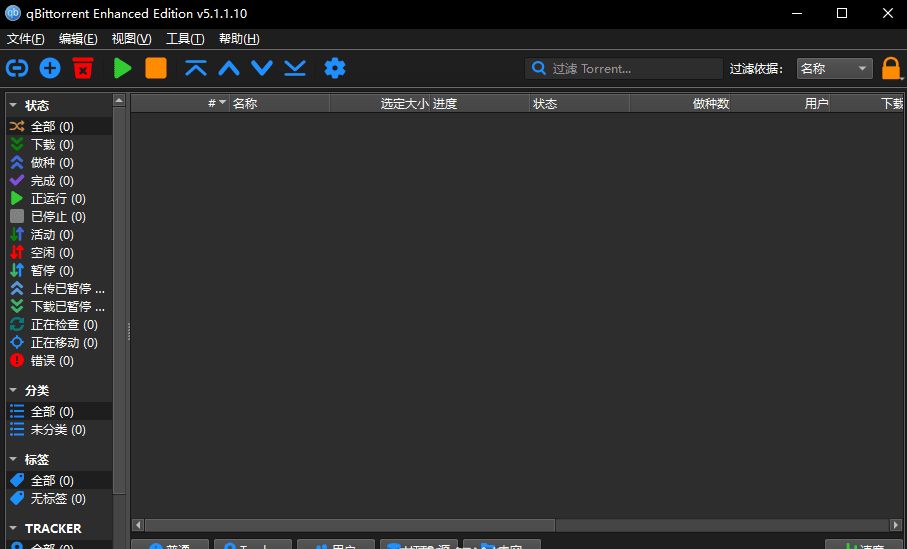Click the sidebar vertical scrollbar thumb
The width and height of the screenshot is (907, 549).
coord(119,301)
